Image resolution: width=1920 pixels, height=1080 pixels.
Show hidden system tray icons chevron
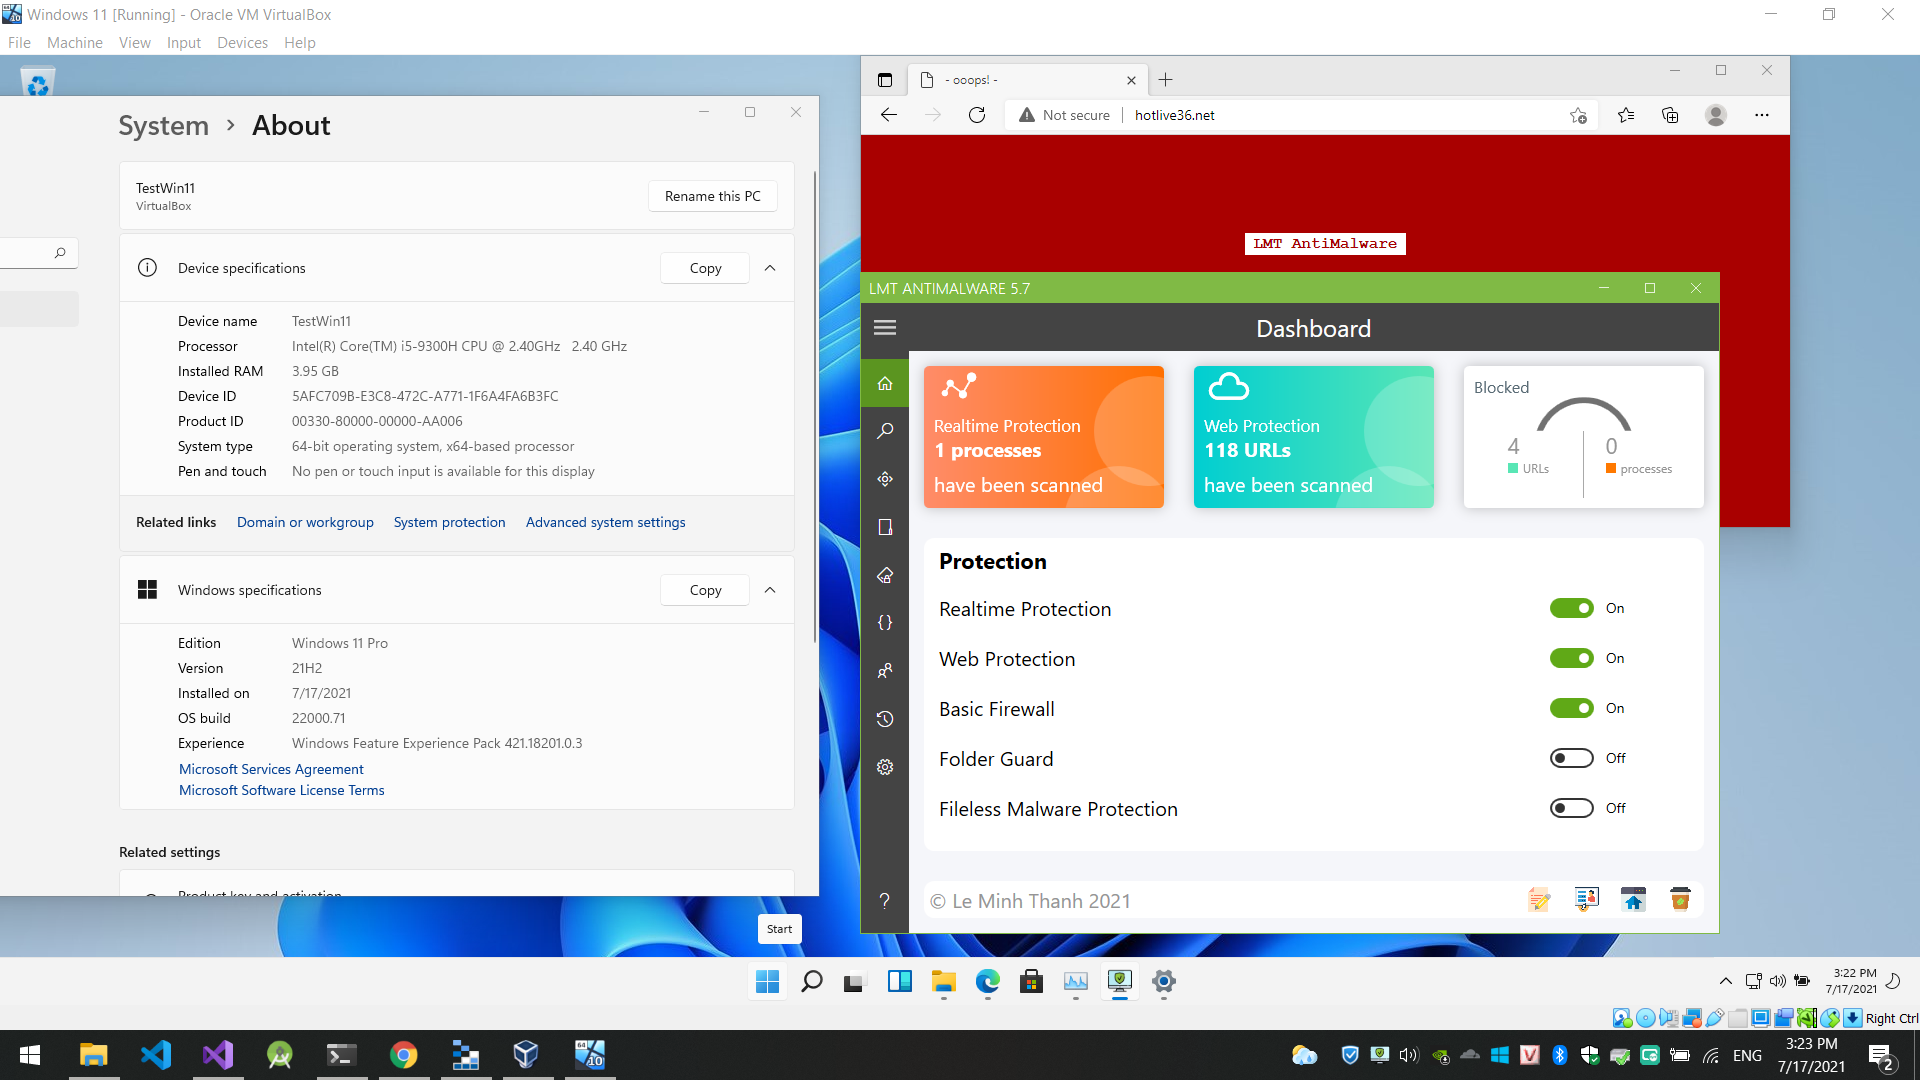pyautogui.click(x=1725, y=981)
